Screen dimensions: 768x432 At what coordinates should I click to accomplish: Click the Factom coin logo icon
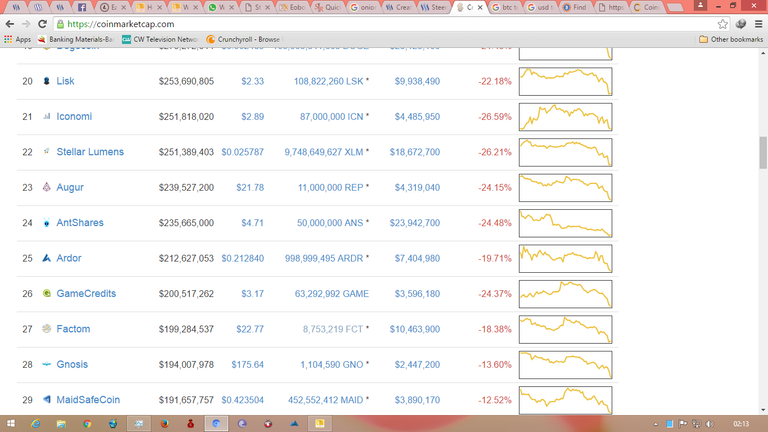click(x=47, y=329)
